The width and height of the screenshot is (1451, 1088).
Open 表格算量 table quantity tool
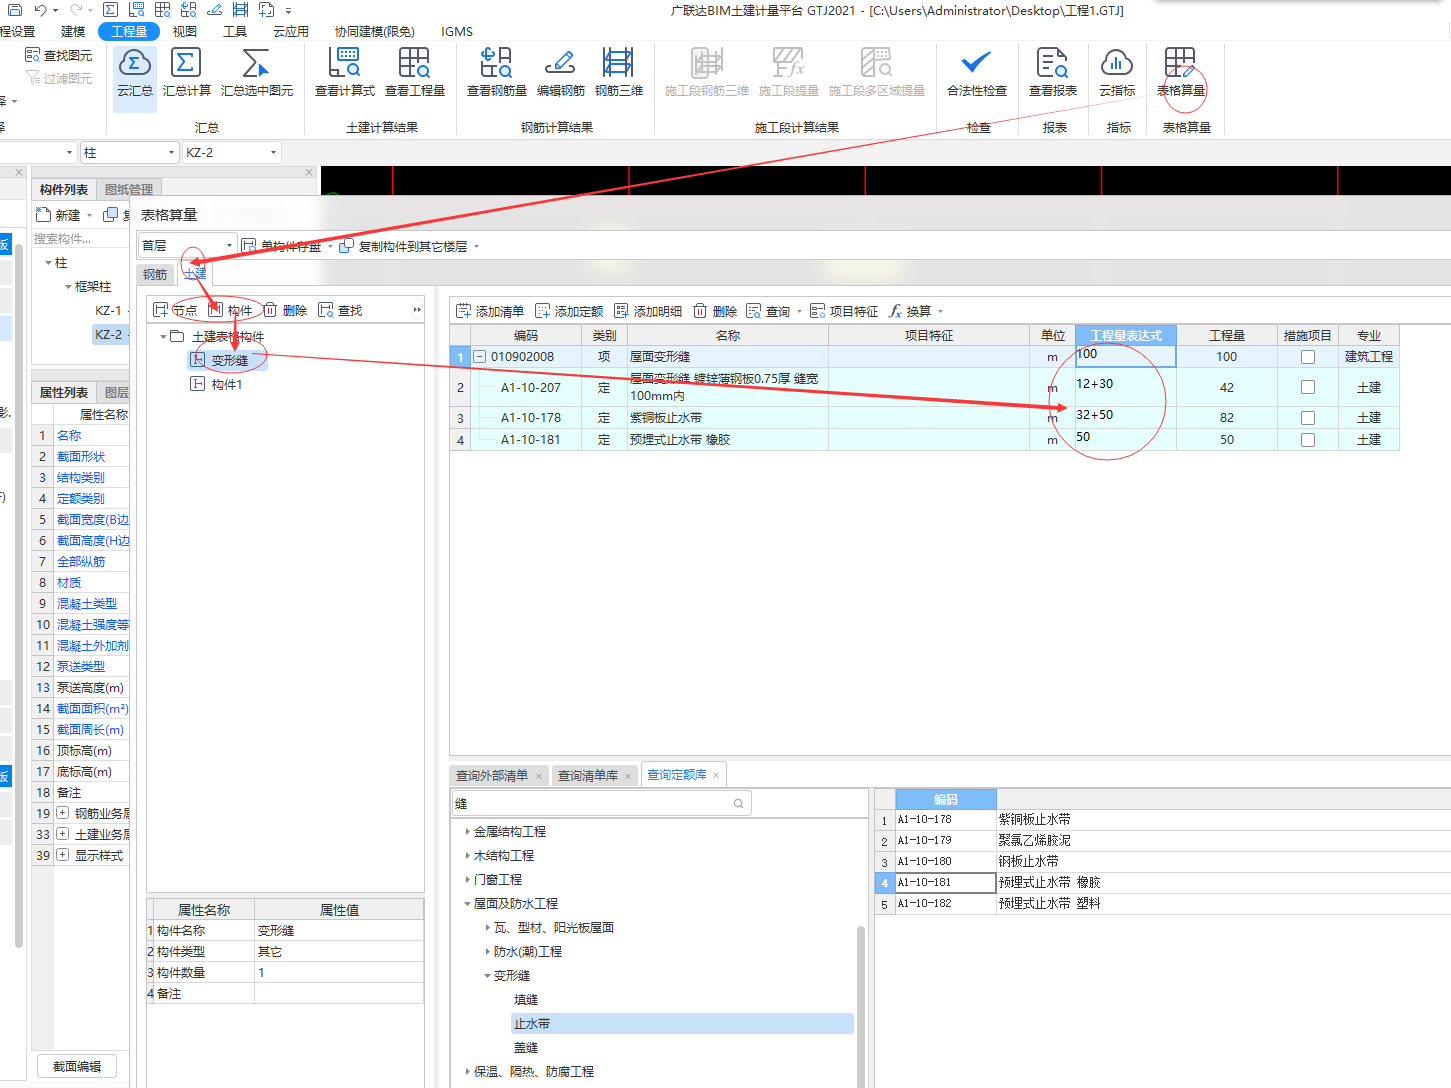click(1180, 73)
